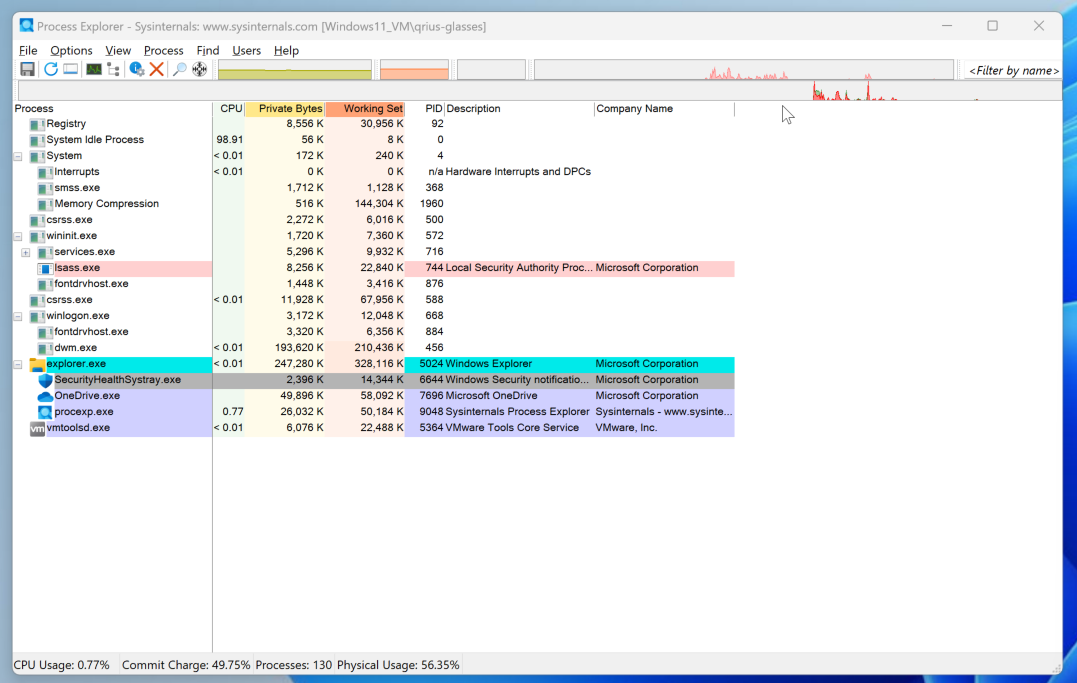Click the red X Kill Process icon
The height and width of the screenshot is (683, 1077).
pyautogui.click(x=157, y=69)
